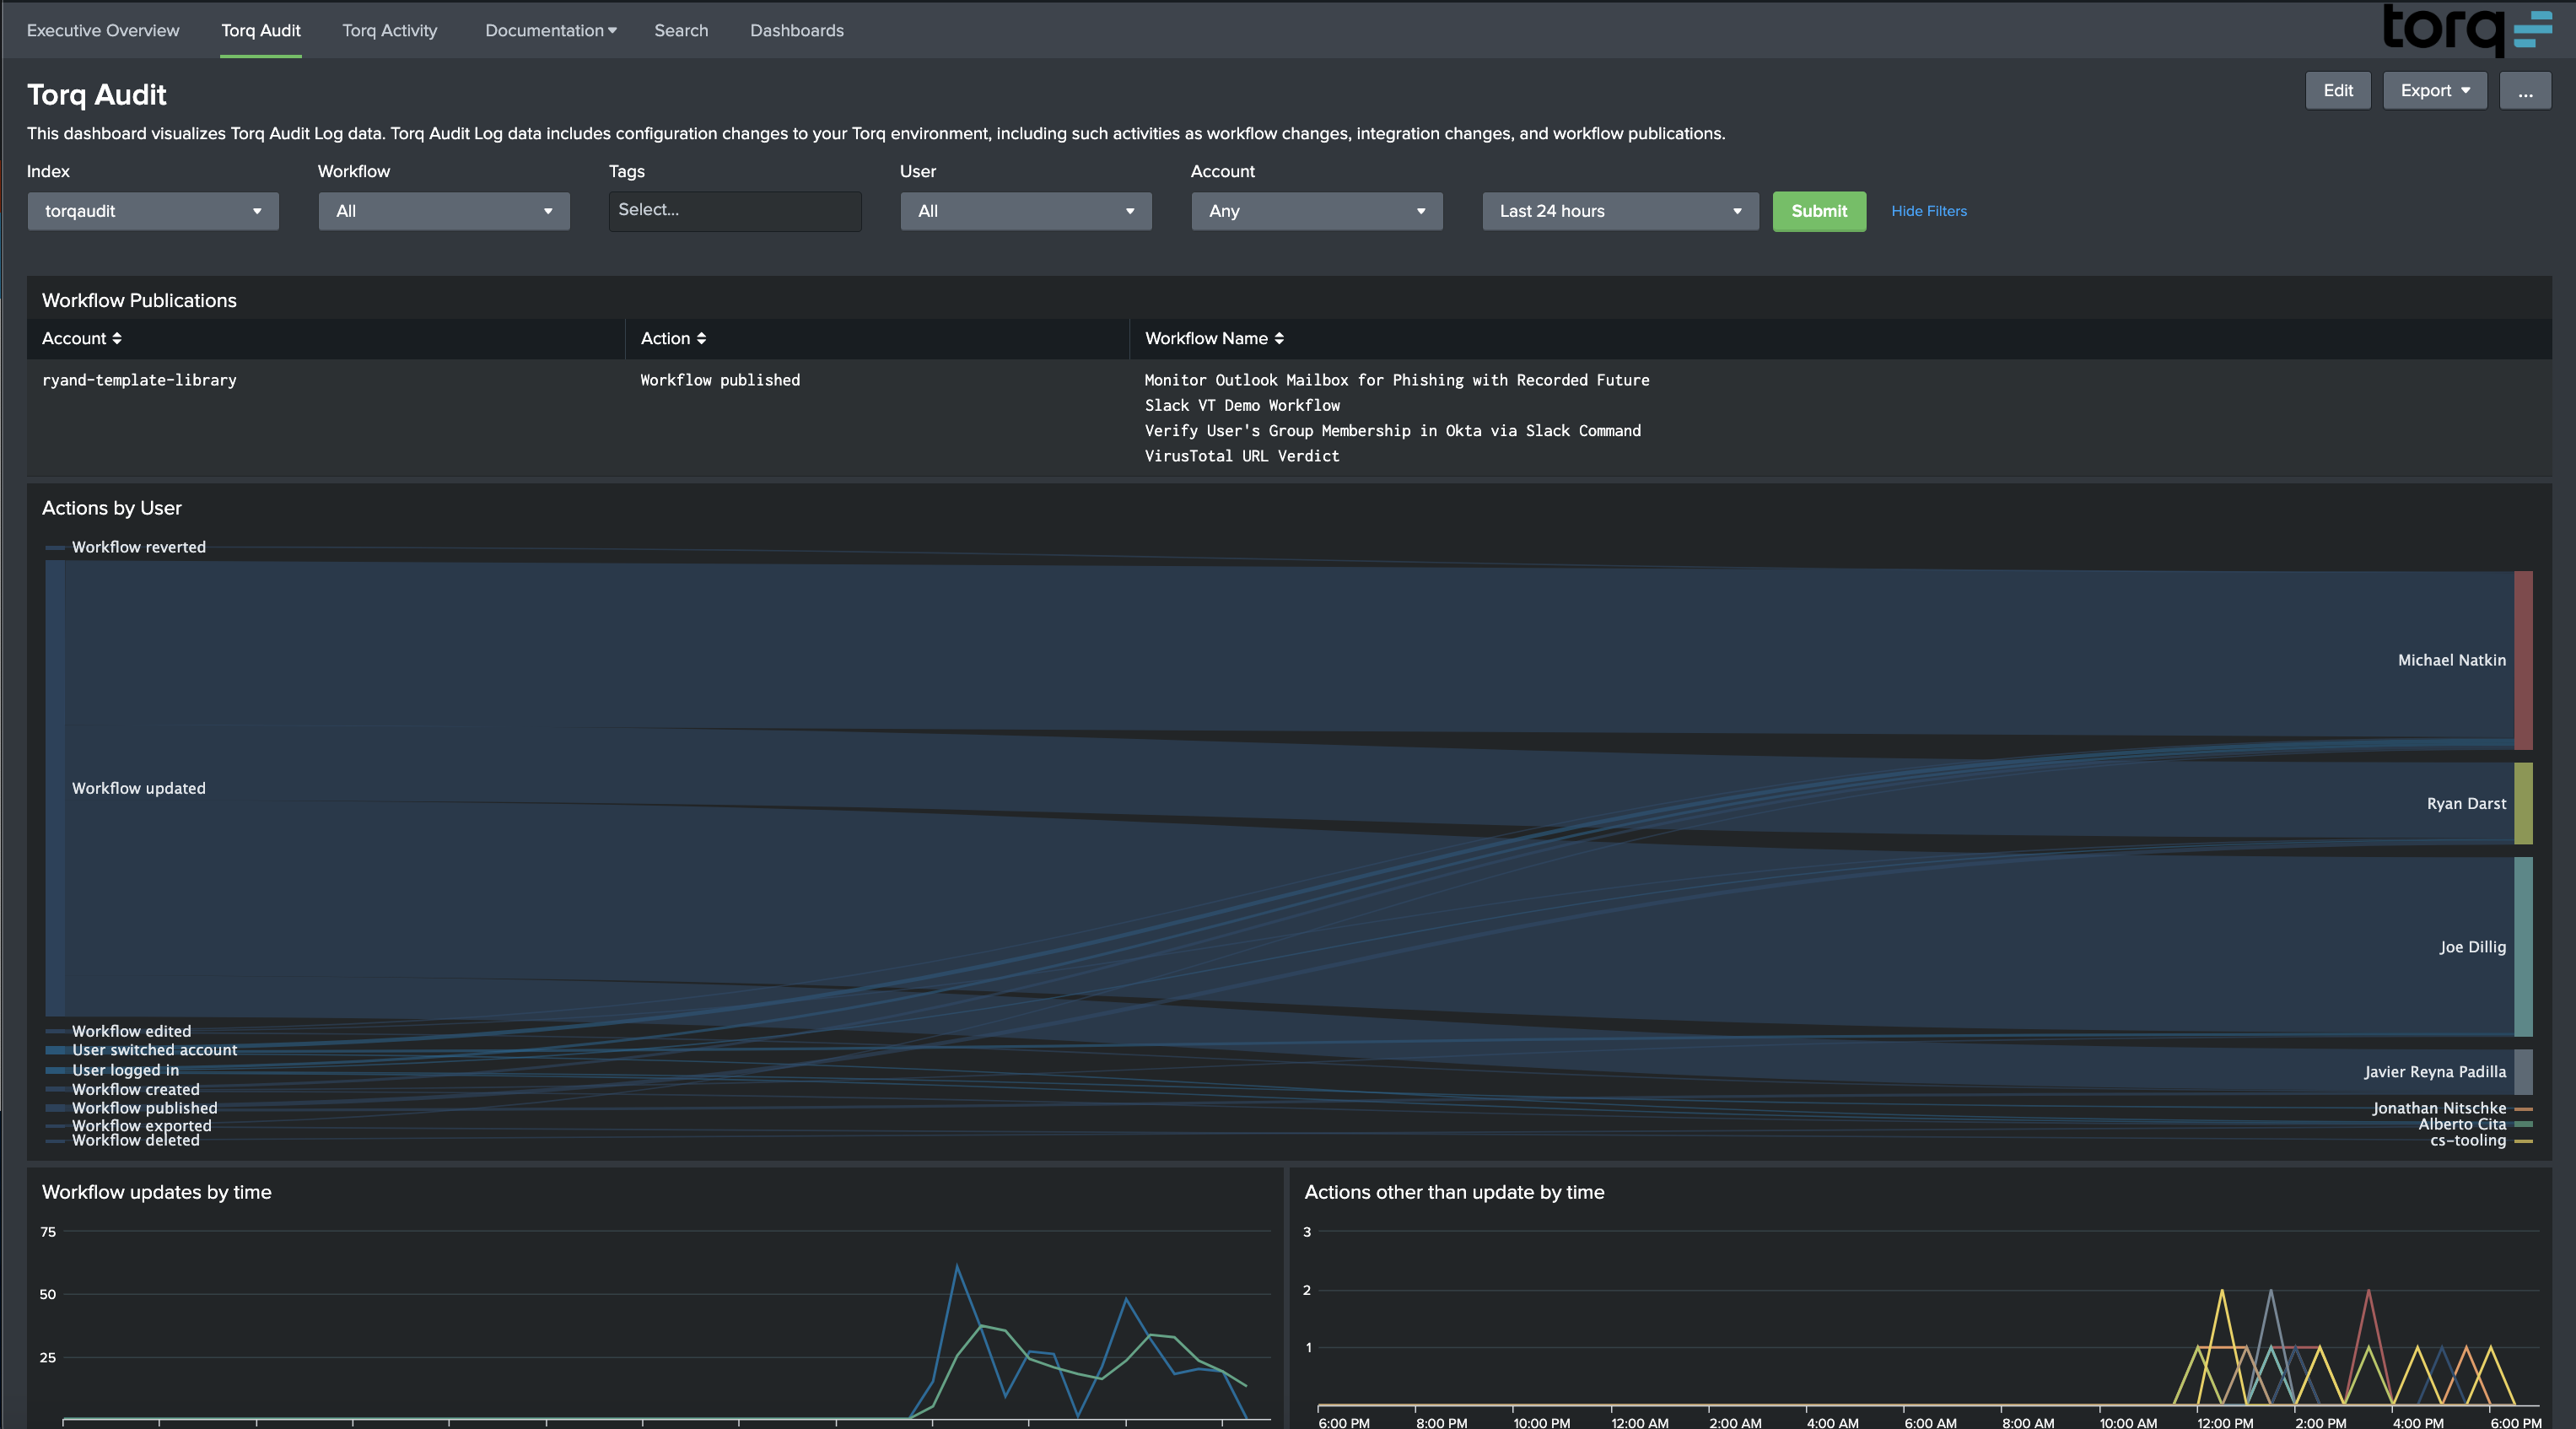Click the Alberto Cita user label
Image resolution: width=2576 pixels, height=1429 pixels.
click(2462, 1124)
